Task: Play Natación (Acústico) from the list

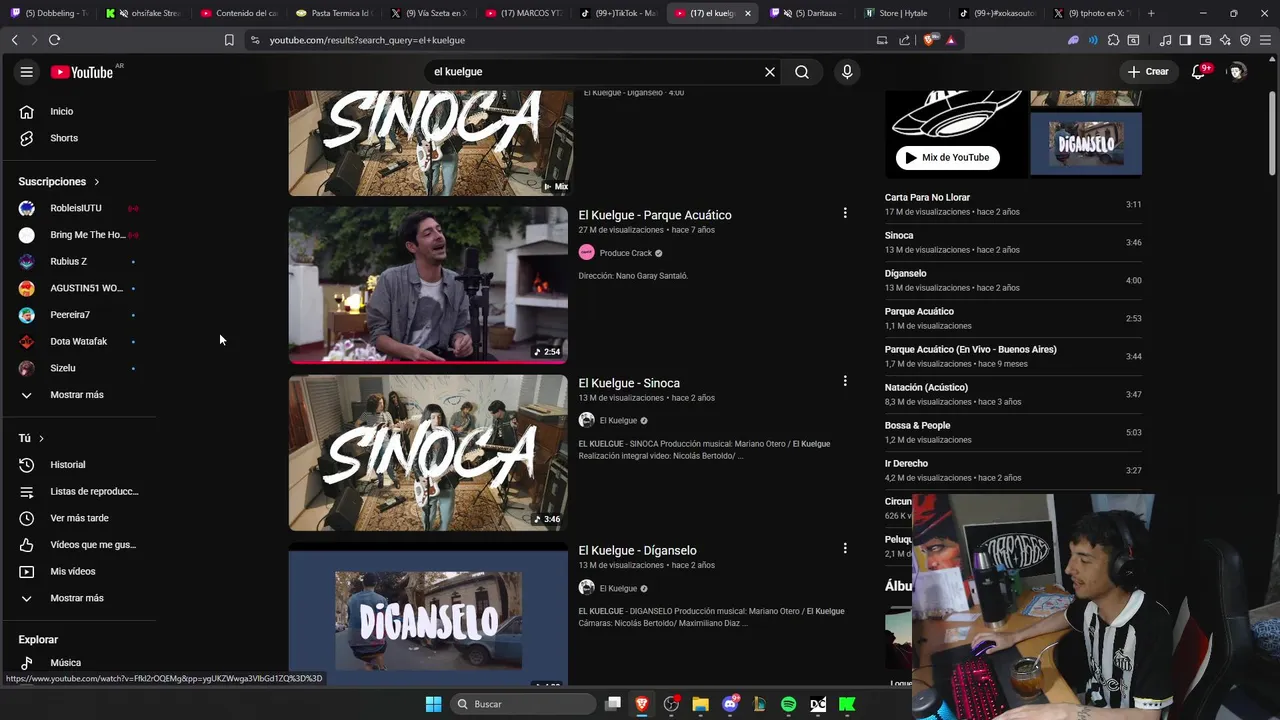Action: click(x=1013, y=394)
